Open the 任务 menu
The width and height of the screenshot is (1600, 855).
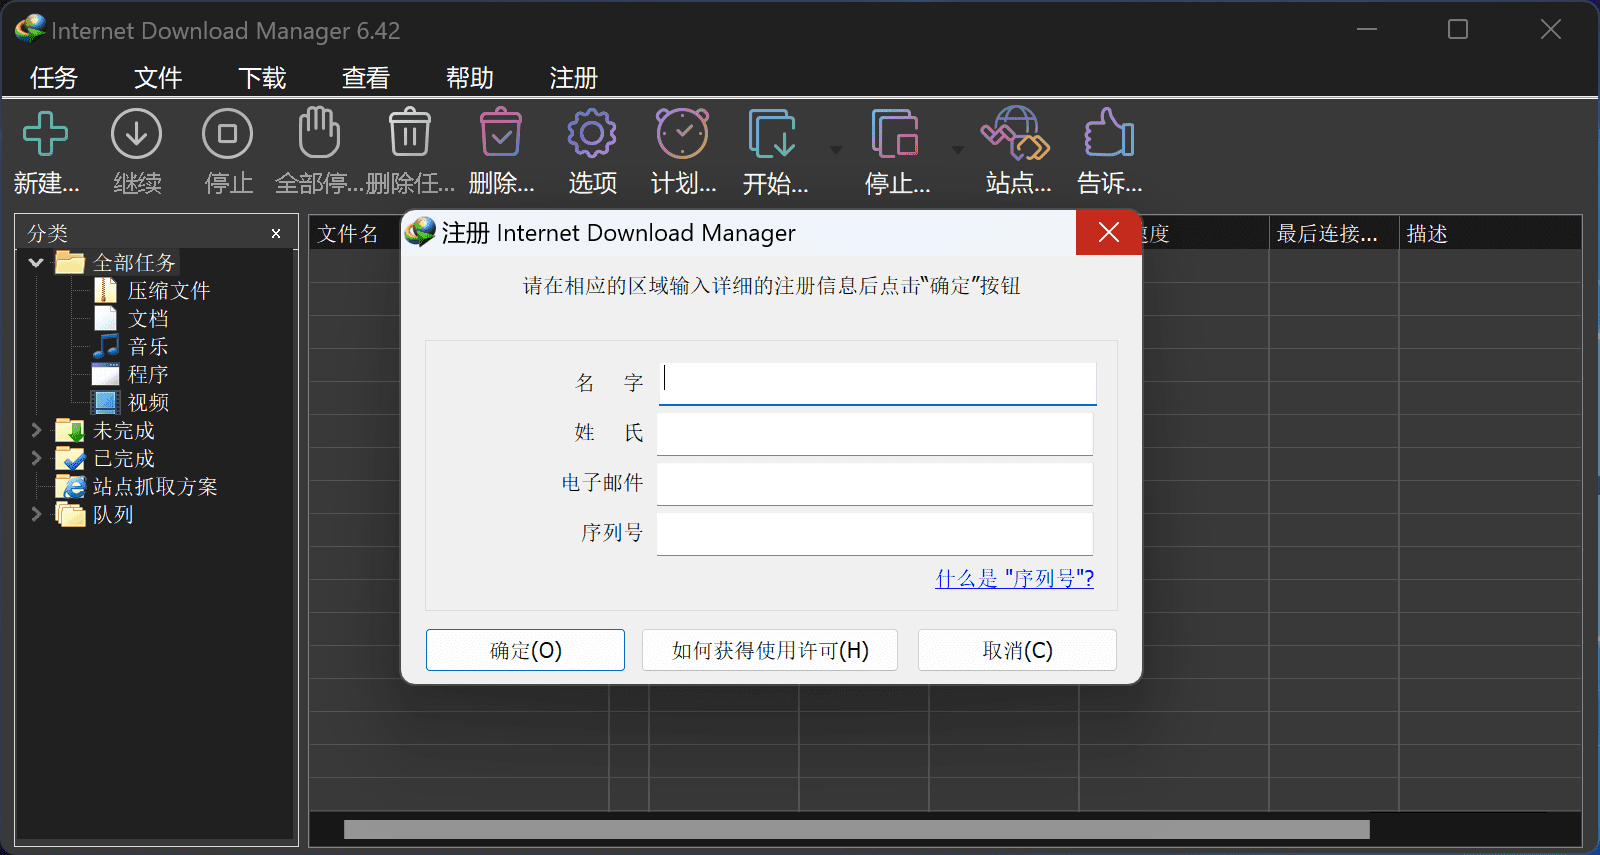54,78
